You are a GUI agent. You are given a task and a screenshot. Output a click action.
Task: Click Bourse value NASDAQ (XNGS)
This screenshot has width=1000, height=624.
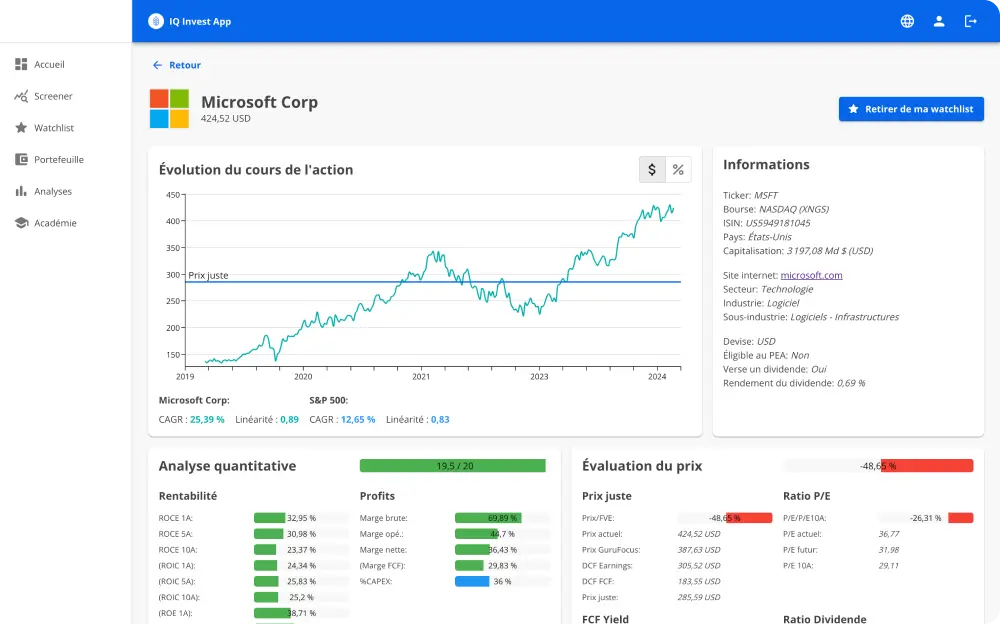pos(794,209)
